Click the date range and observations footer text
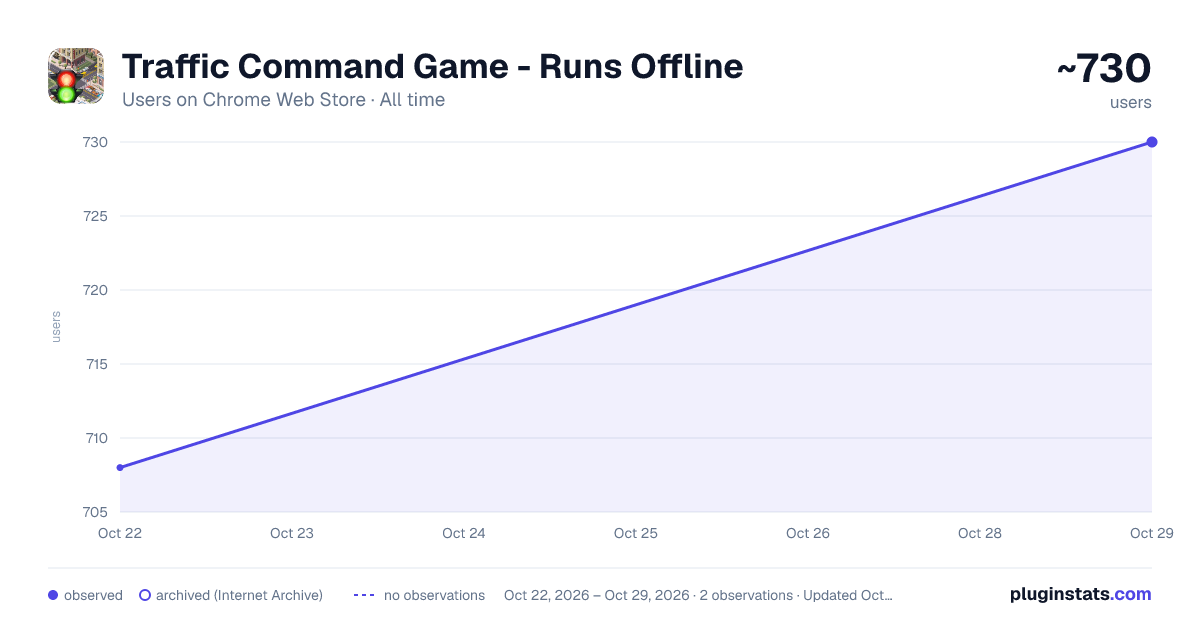The image size is (1200, 630). coord(698,595)
